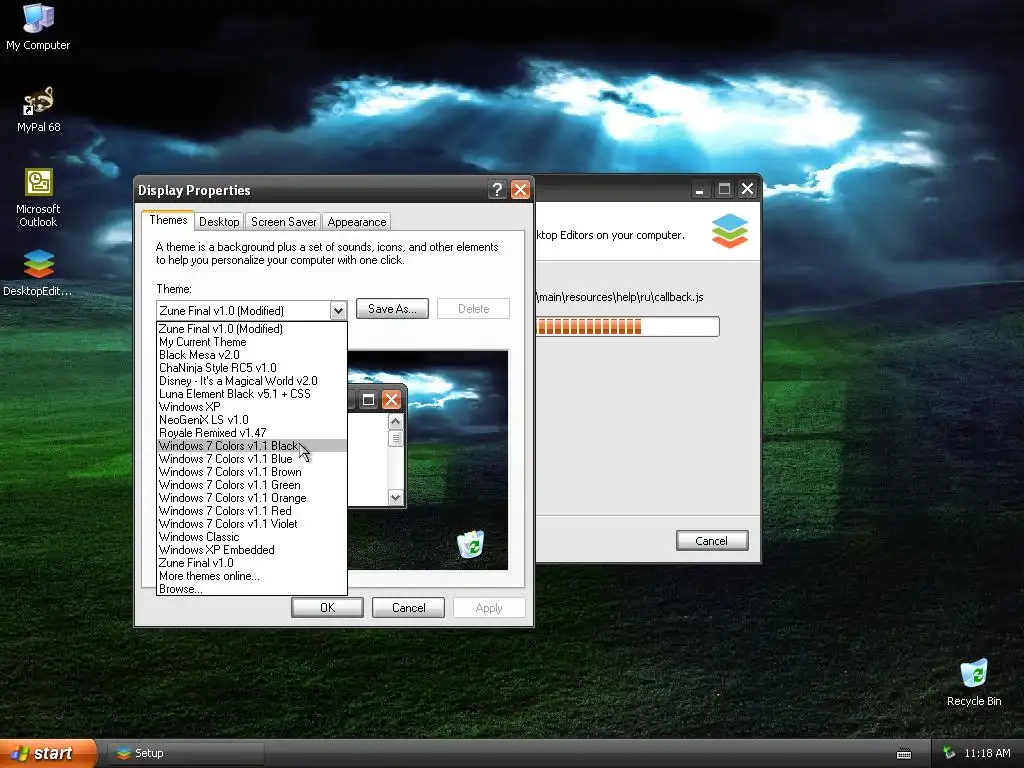Click the keyboard icon in the system tray

coord(904,754)
